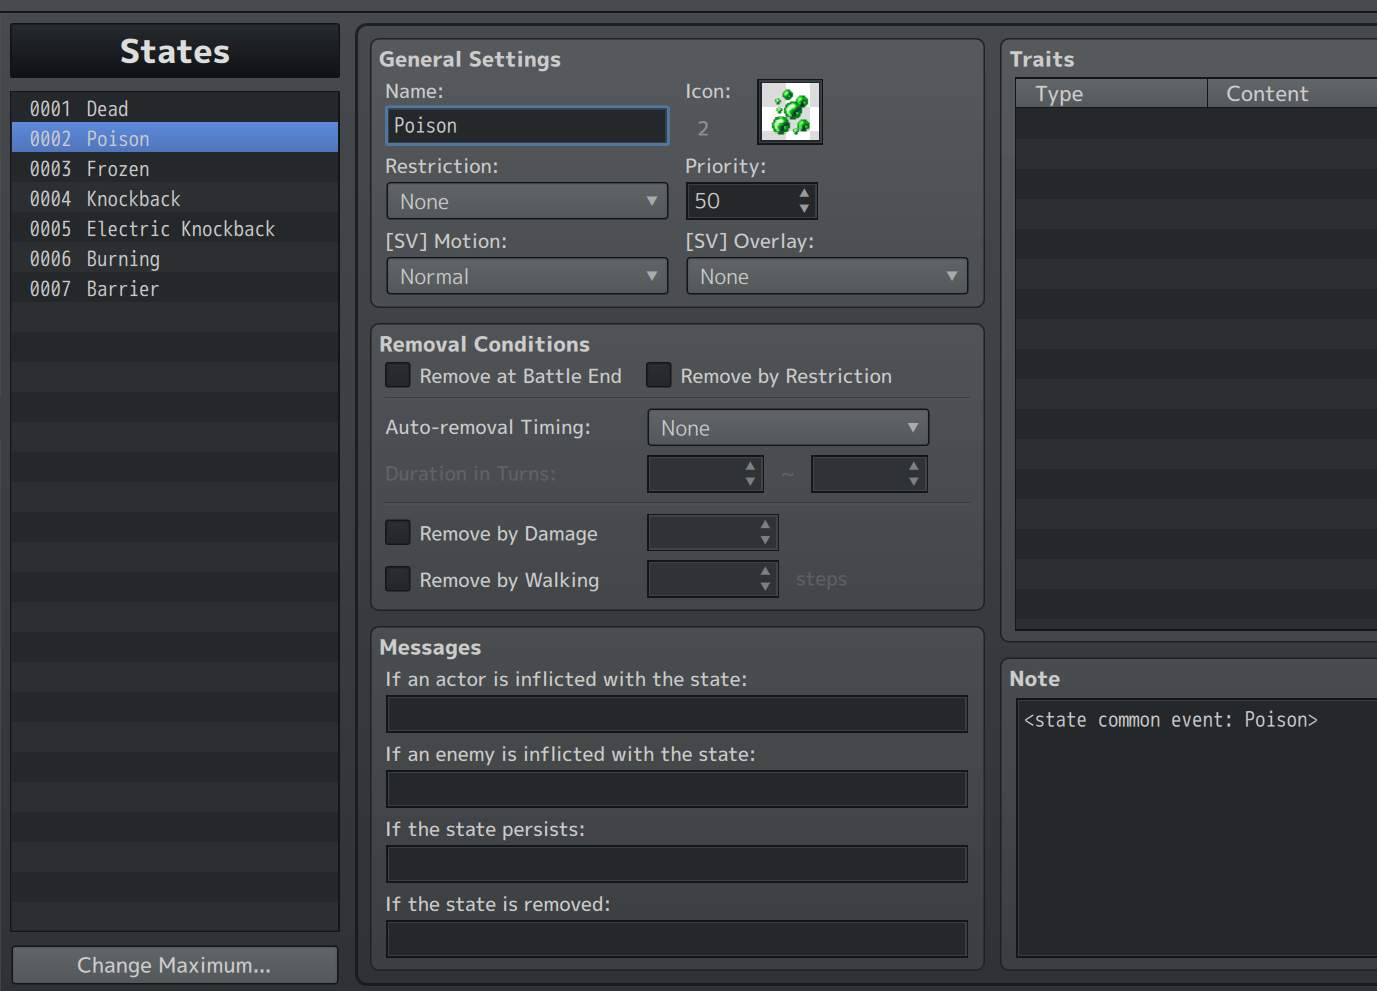Image resolution: width=1377 pixels, height=991 pixels.
Task: Check the Remove by Damage option
Action: click(x=398, y=532)
